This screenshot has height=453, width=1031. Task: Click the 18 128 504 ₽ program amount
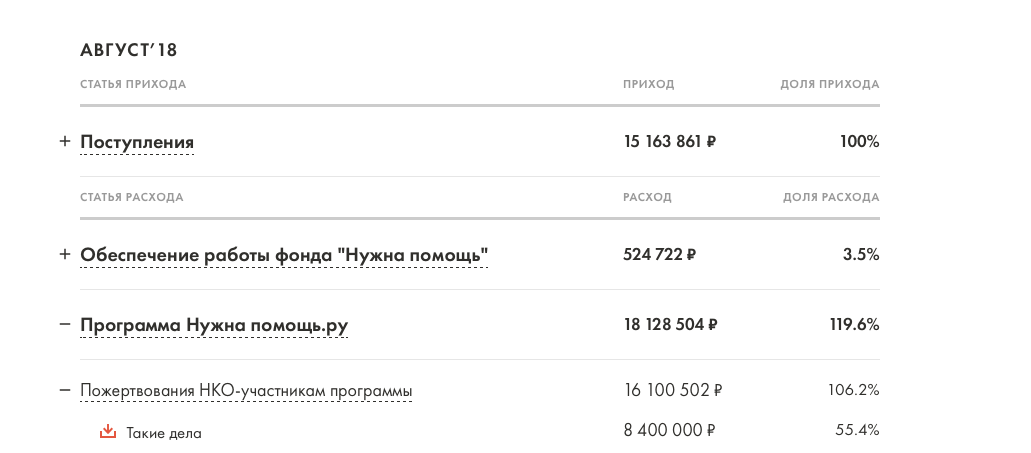(670, 325)
